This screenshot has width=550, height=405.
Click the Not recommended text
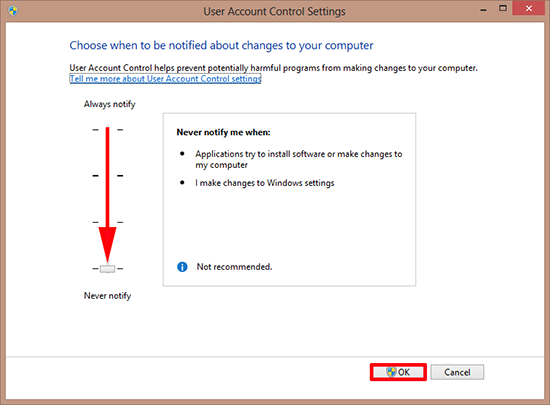(234, 267)
